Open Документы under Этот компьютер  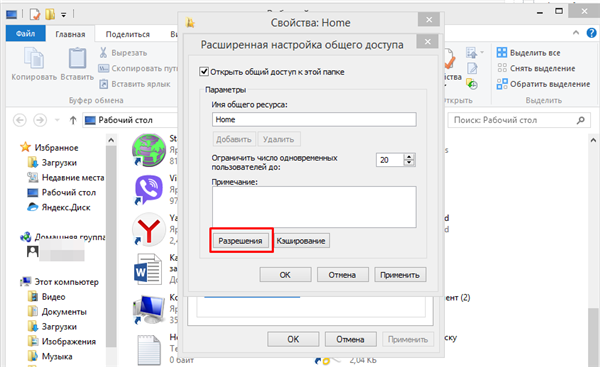57,312
